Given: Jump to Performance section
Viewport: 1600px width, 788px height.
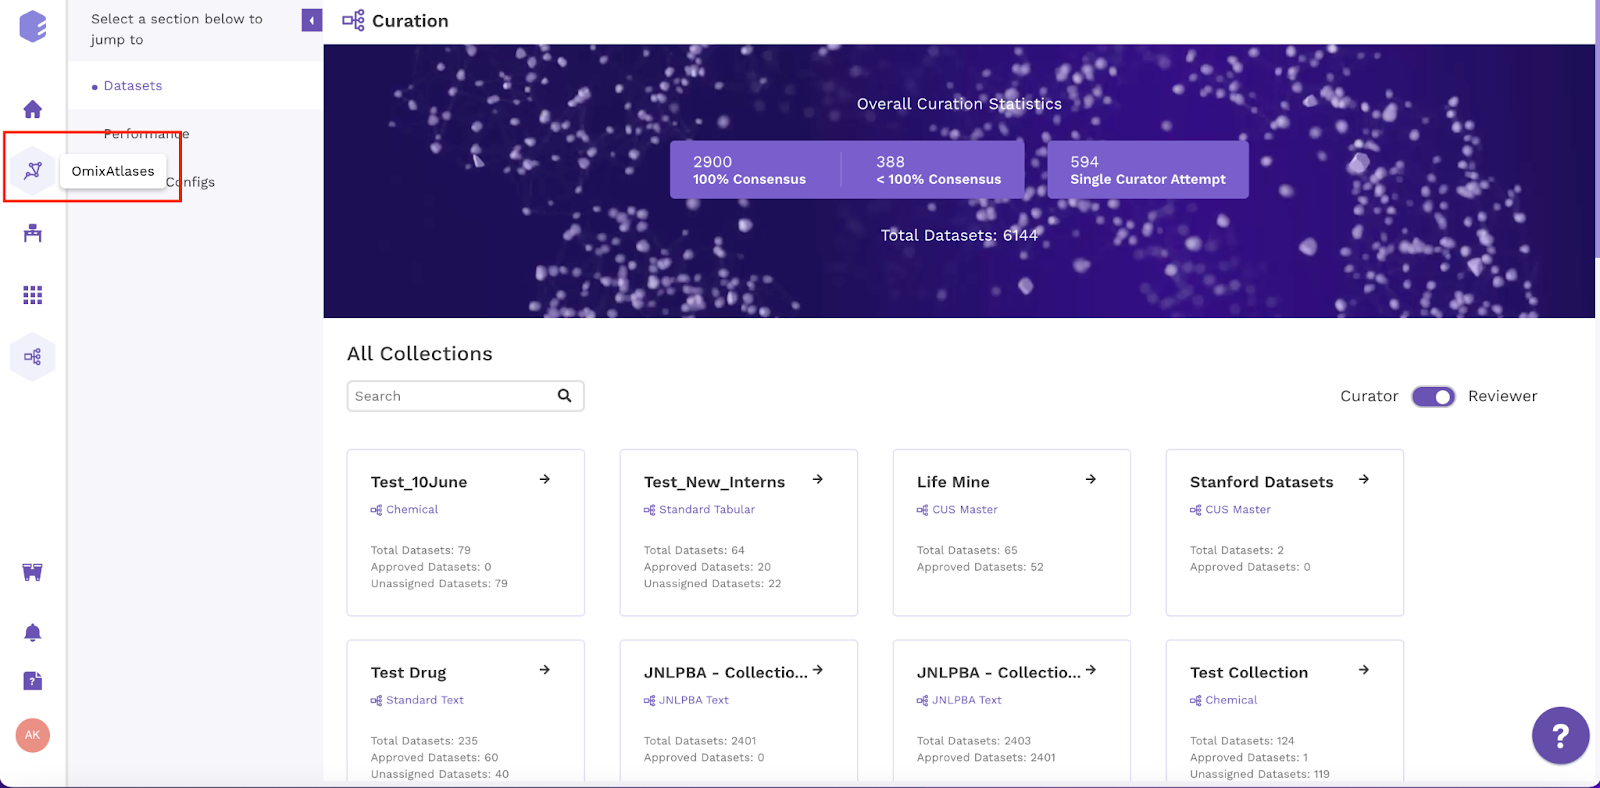Looking at the screenshot, I should [146, 134].
